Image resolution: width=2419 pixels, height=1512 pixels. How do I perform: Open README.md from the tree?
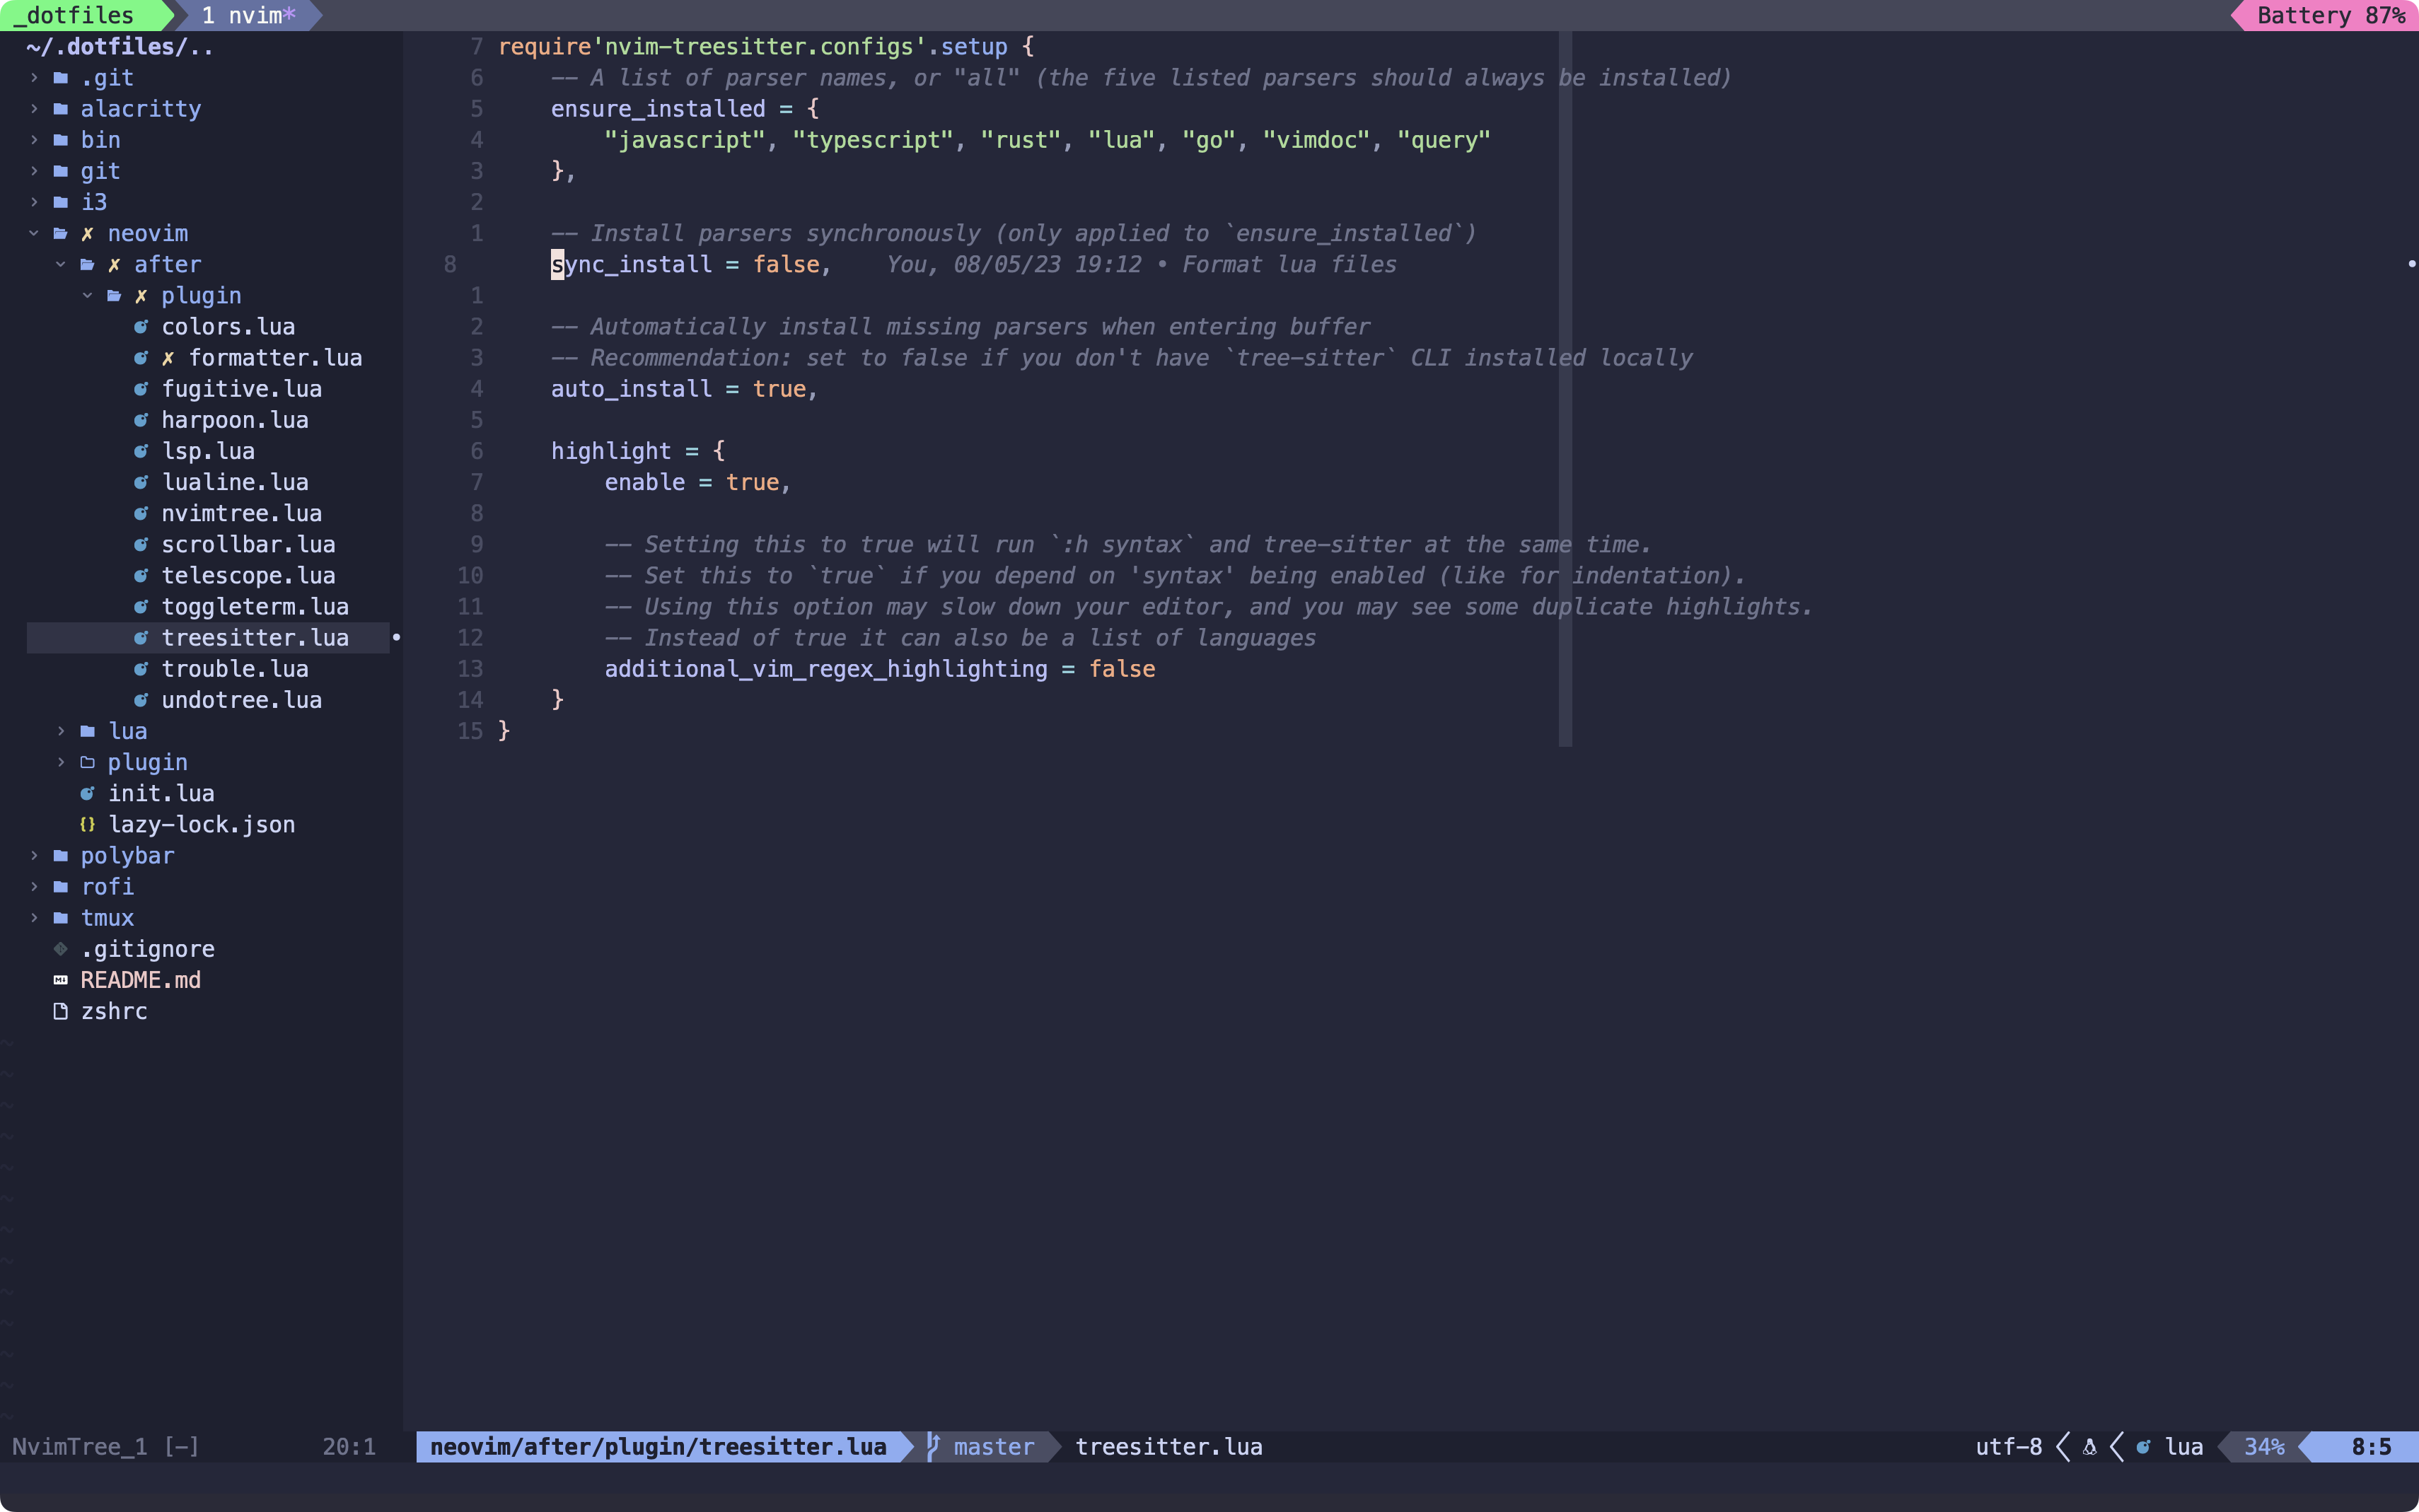141,980
